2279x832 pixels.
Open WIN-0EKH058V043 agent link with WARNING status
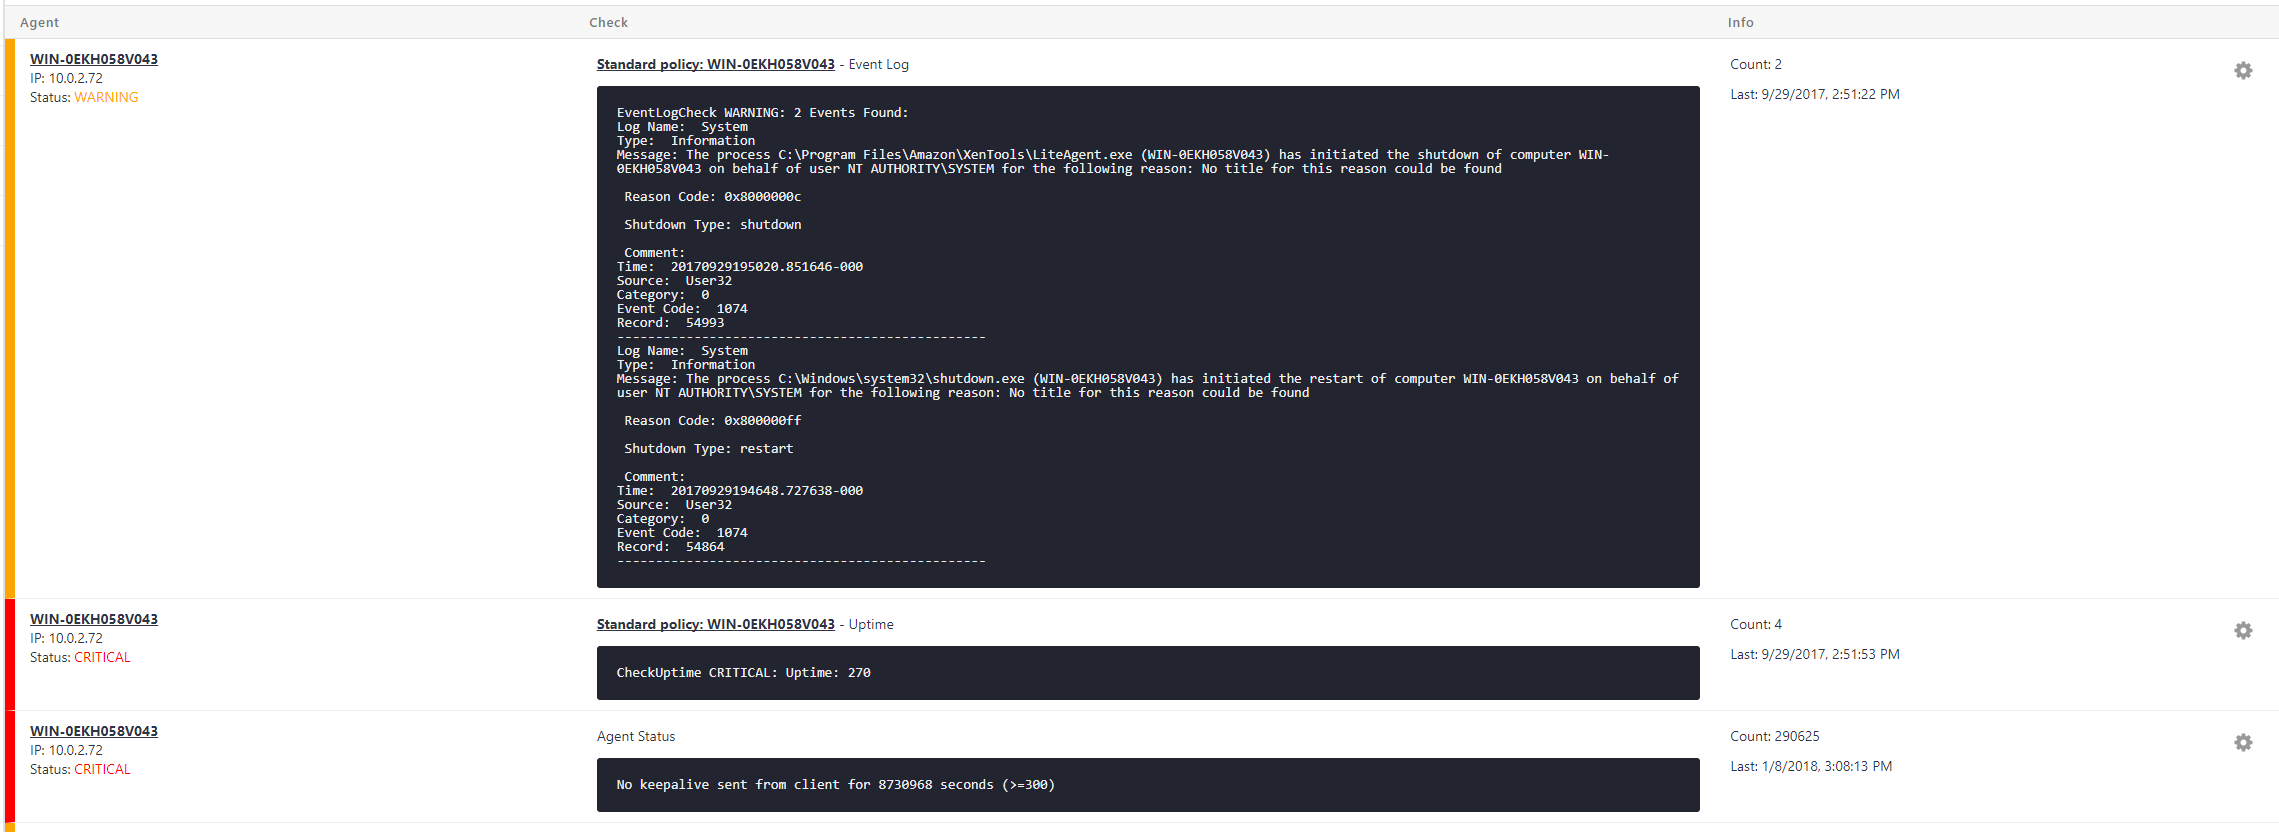[94, 59]
